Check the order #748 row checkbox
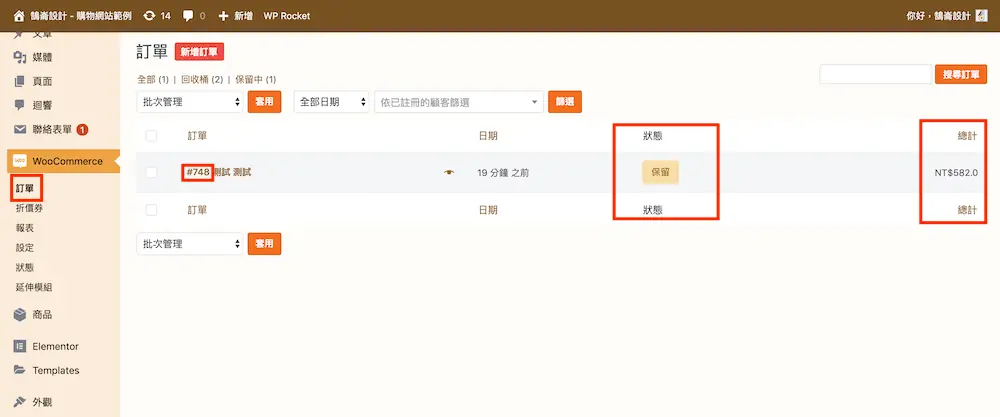The image size is (1000, 417). [x=151, y=172]
